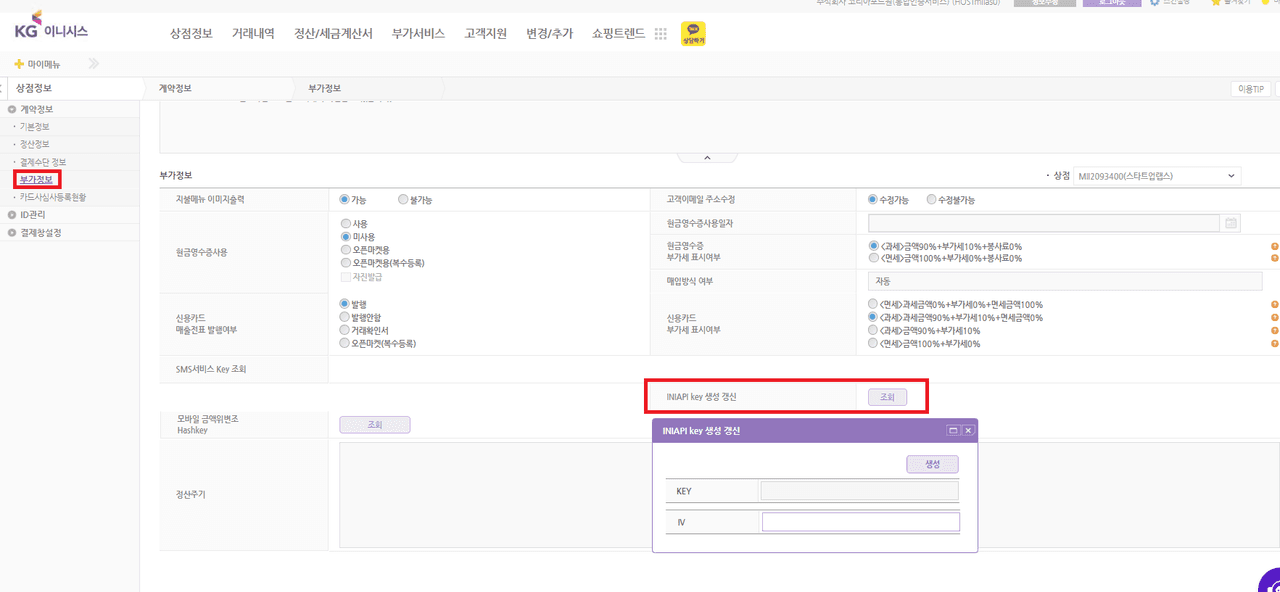Select 불가능 for 지불메뉴 이미지출력
Screen dimensions: 1280x592
pos(403,200)
